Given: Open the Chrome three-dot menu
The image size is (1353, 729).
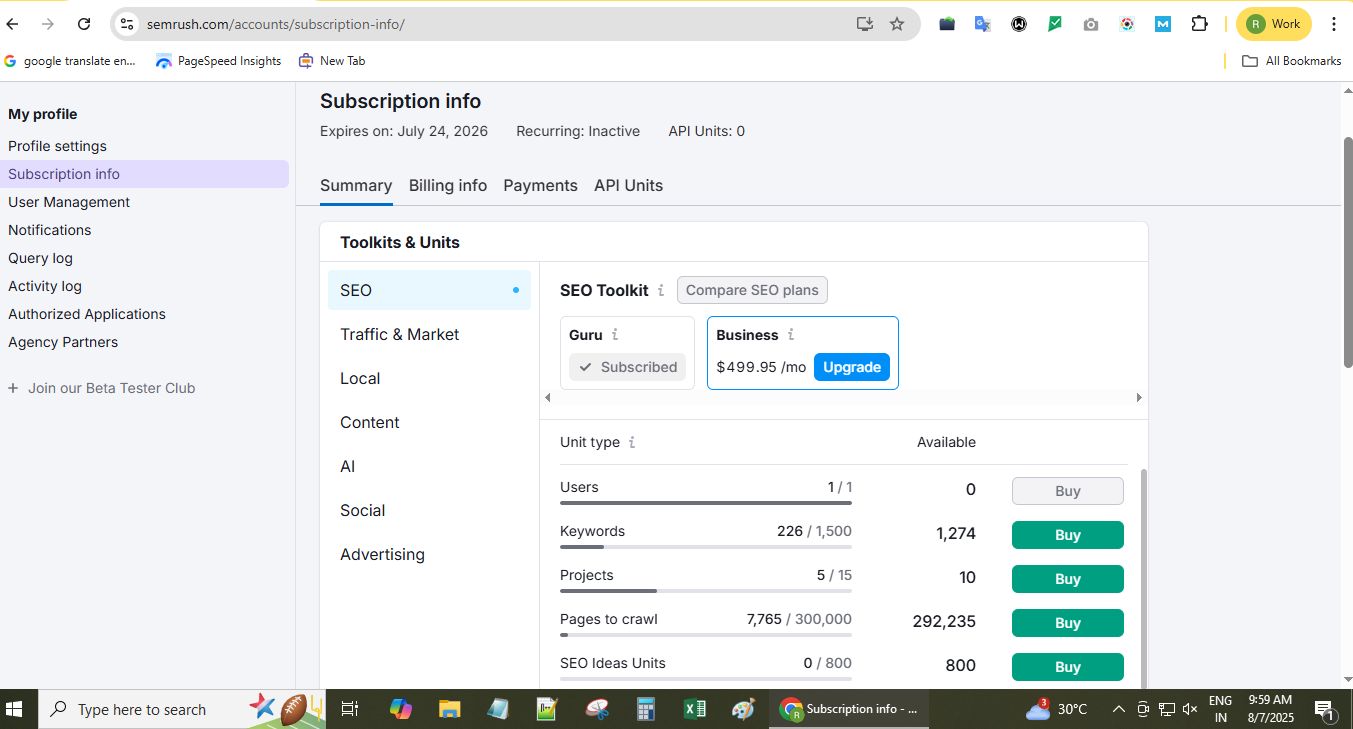Looking at the screenshot, I should [1334, 24].
